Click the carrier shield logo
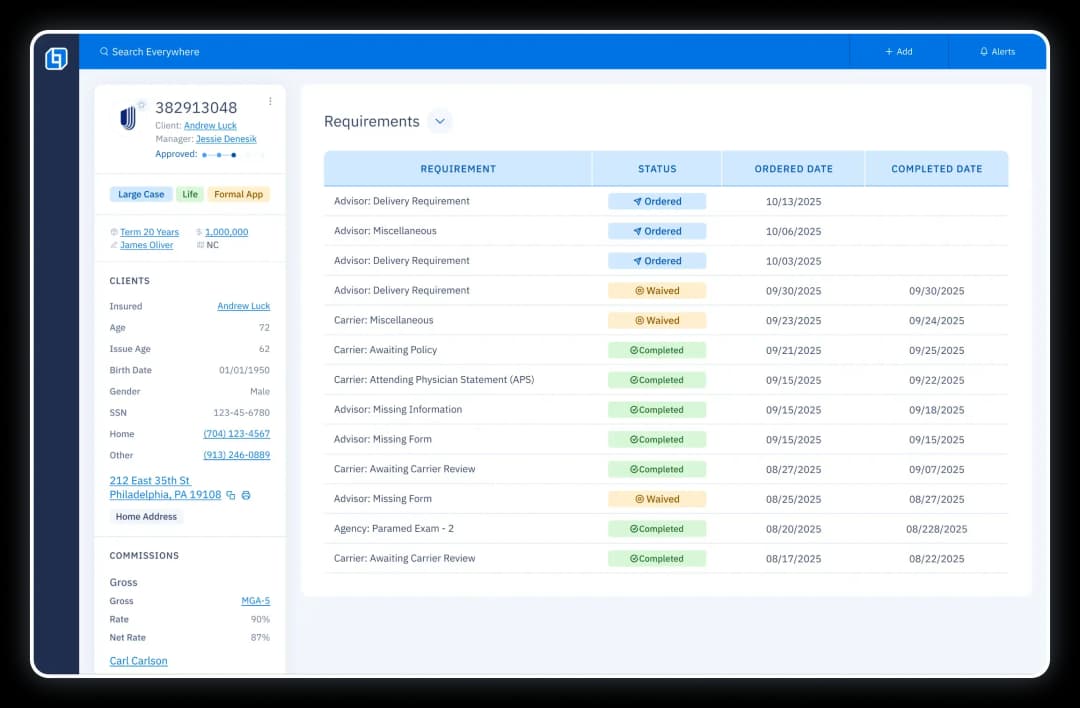Screen dimensions: 1080x708 128,119
